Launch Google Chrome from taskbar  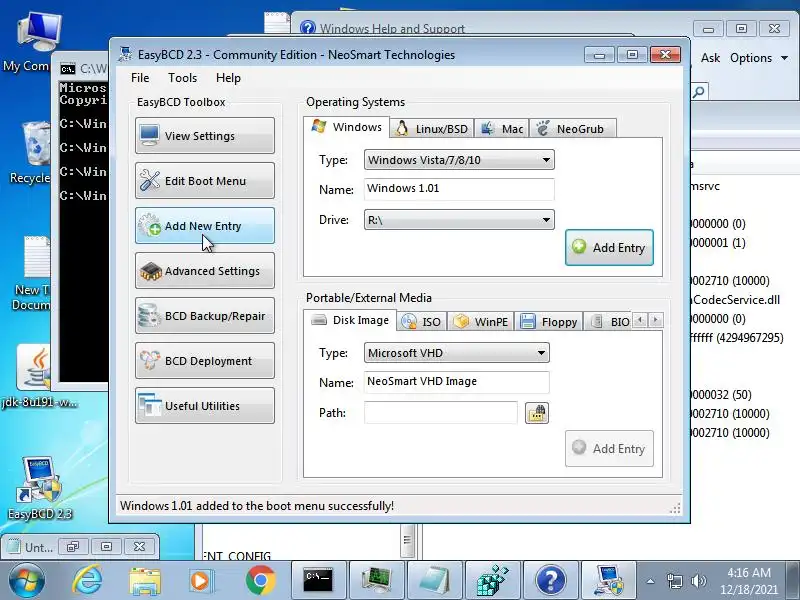260,581
